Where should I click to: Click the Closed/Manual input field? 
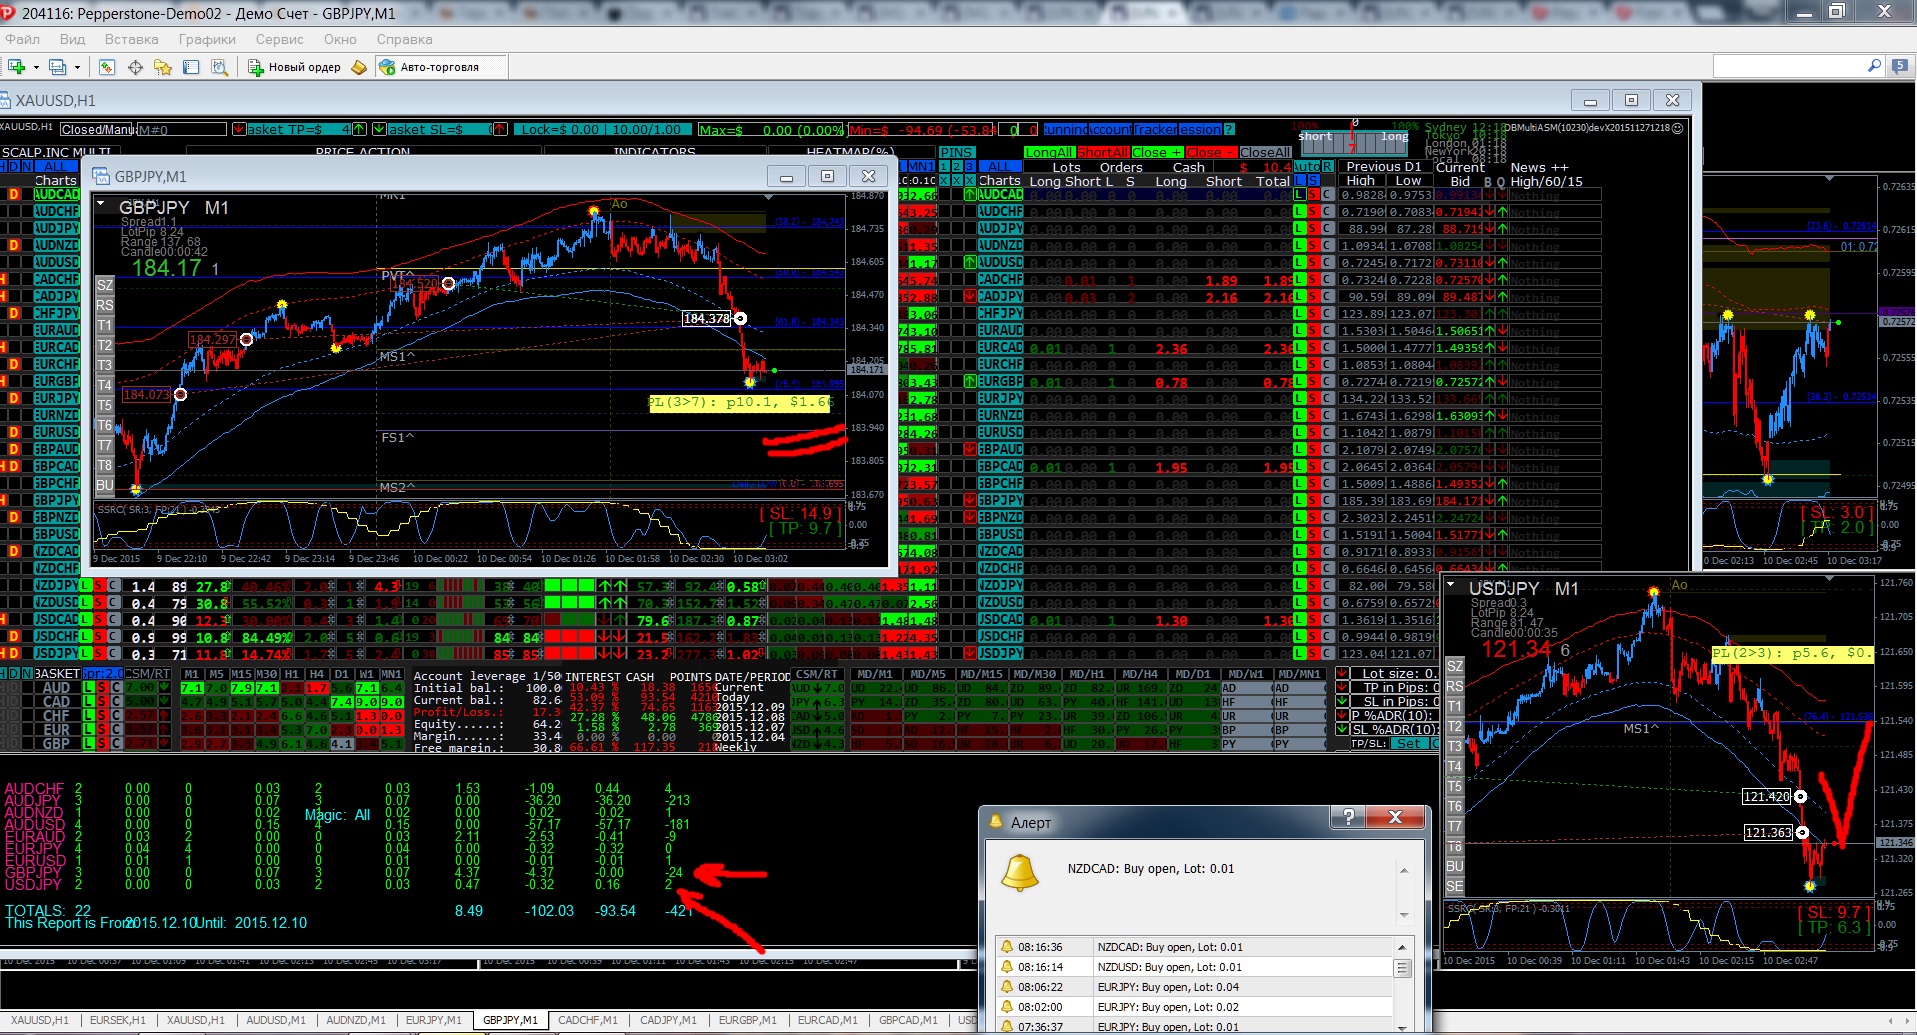[x=97, y=129]
